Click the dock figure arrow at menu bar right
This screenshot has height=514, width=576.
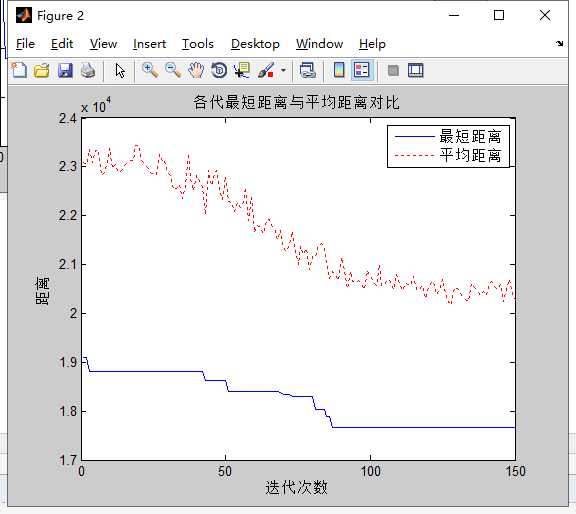(x=559, y=43)
